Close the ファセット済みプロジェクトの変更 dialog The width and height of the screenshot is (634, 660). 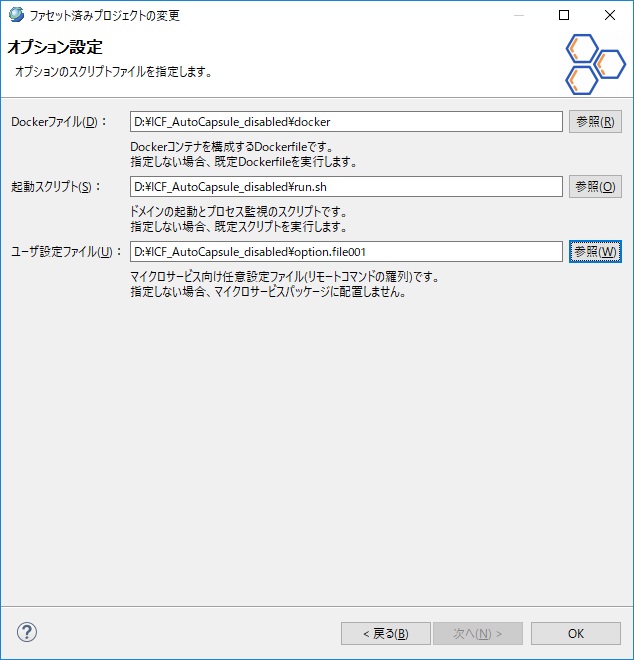coord(610,16)
